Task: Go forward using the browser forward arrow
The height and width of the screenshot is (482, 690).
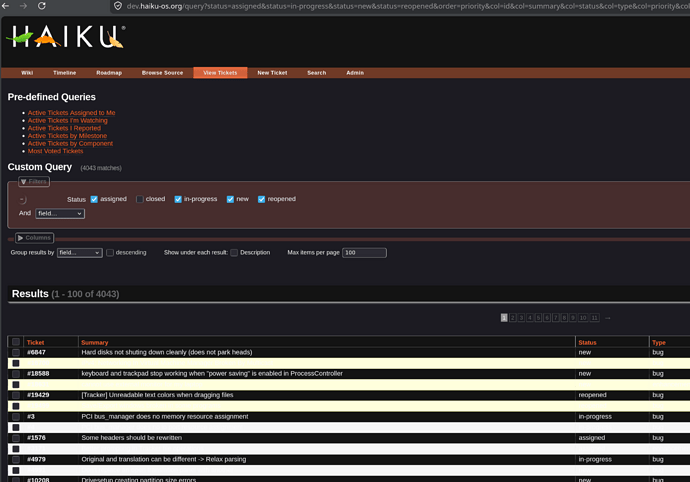Action: tap(23, 6)
